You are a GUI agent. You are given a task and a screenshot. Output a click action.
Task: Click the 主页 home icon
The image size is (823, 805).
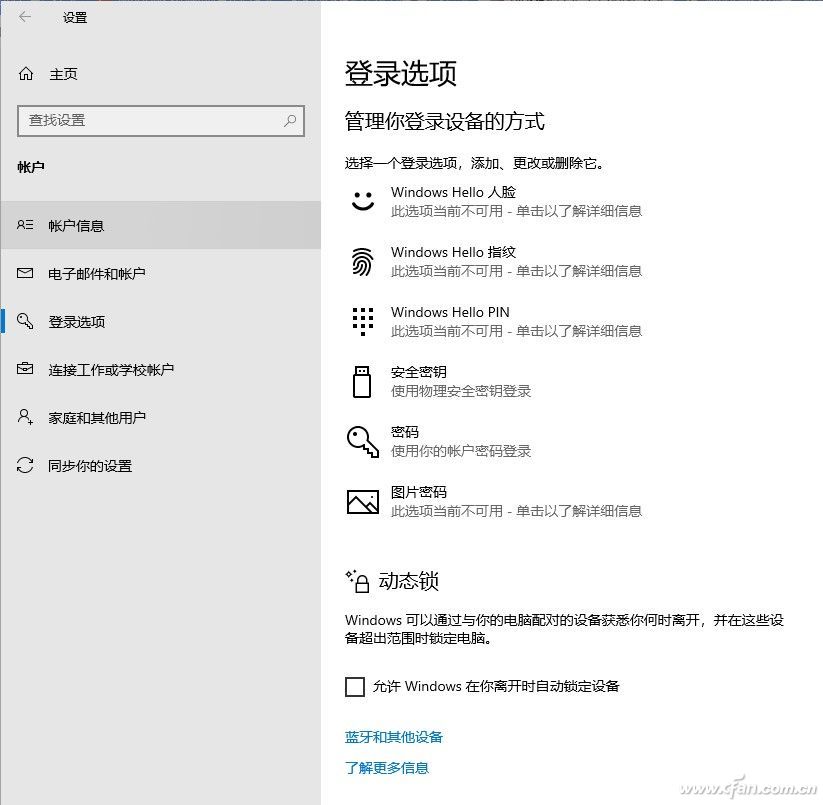24,73
